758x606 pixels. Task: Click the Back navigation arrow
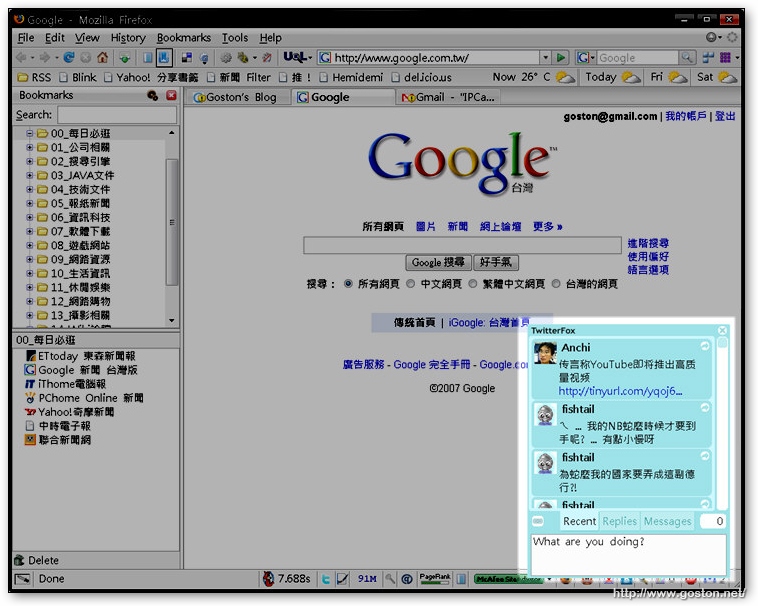coord(21,58)
